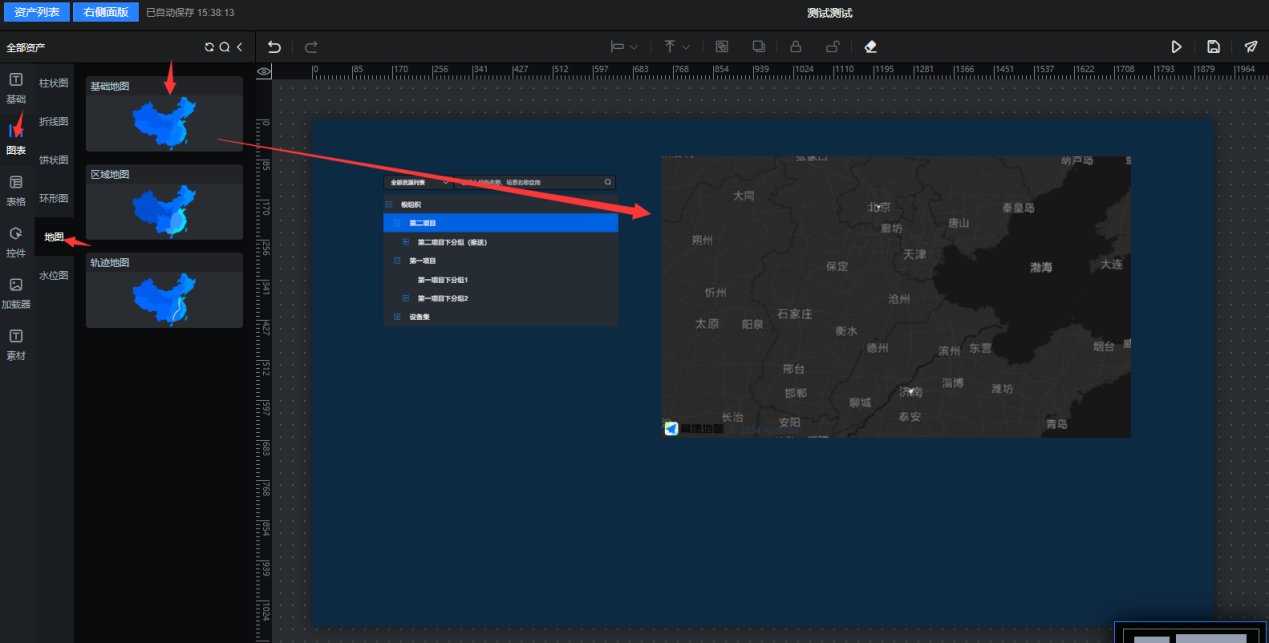
Task: Open the 表格 table category in sidebar
Action: coord(16,189)
